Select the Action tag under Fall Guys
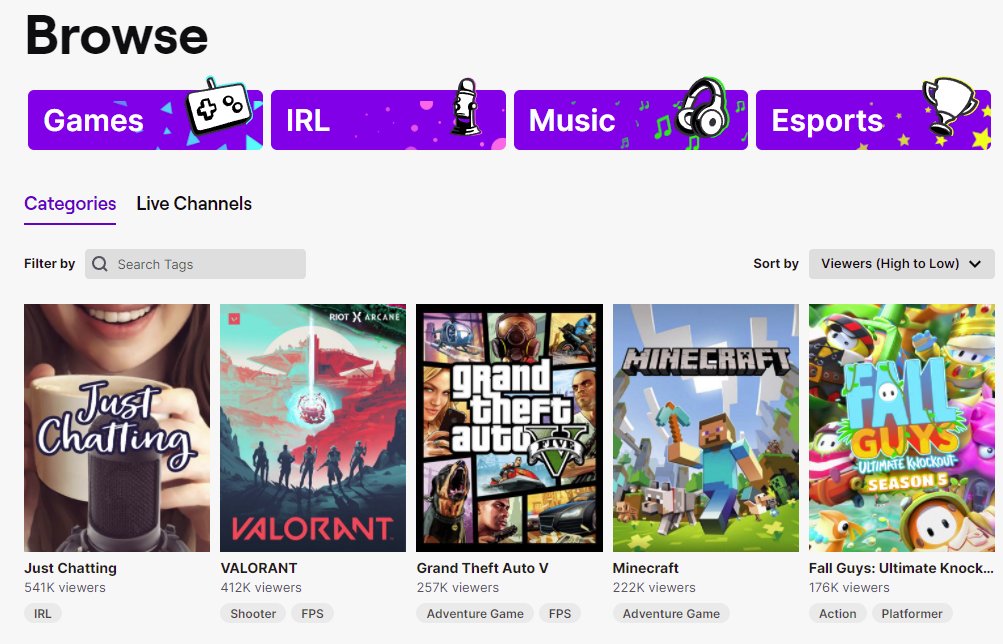This screenshot has width=1003, height=644. coord(837,613)
